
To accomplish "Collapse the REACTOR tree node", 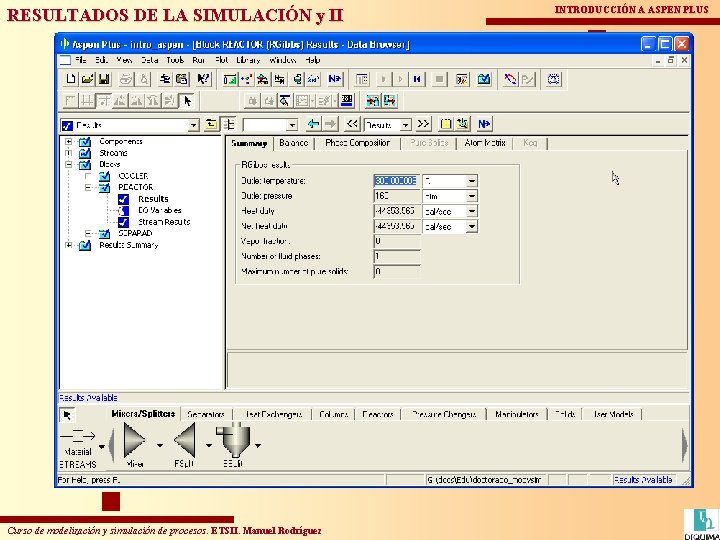I will pyautogui.click(x=88, y=187).
